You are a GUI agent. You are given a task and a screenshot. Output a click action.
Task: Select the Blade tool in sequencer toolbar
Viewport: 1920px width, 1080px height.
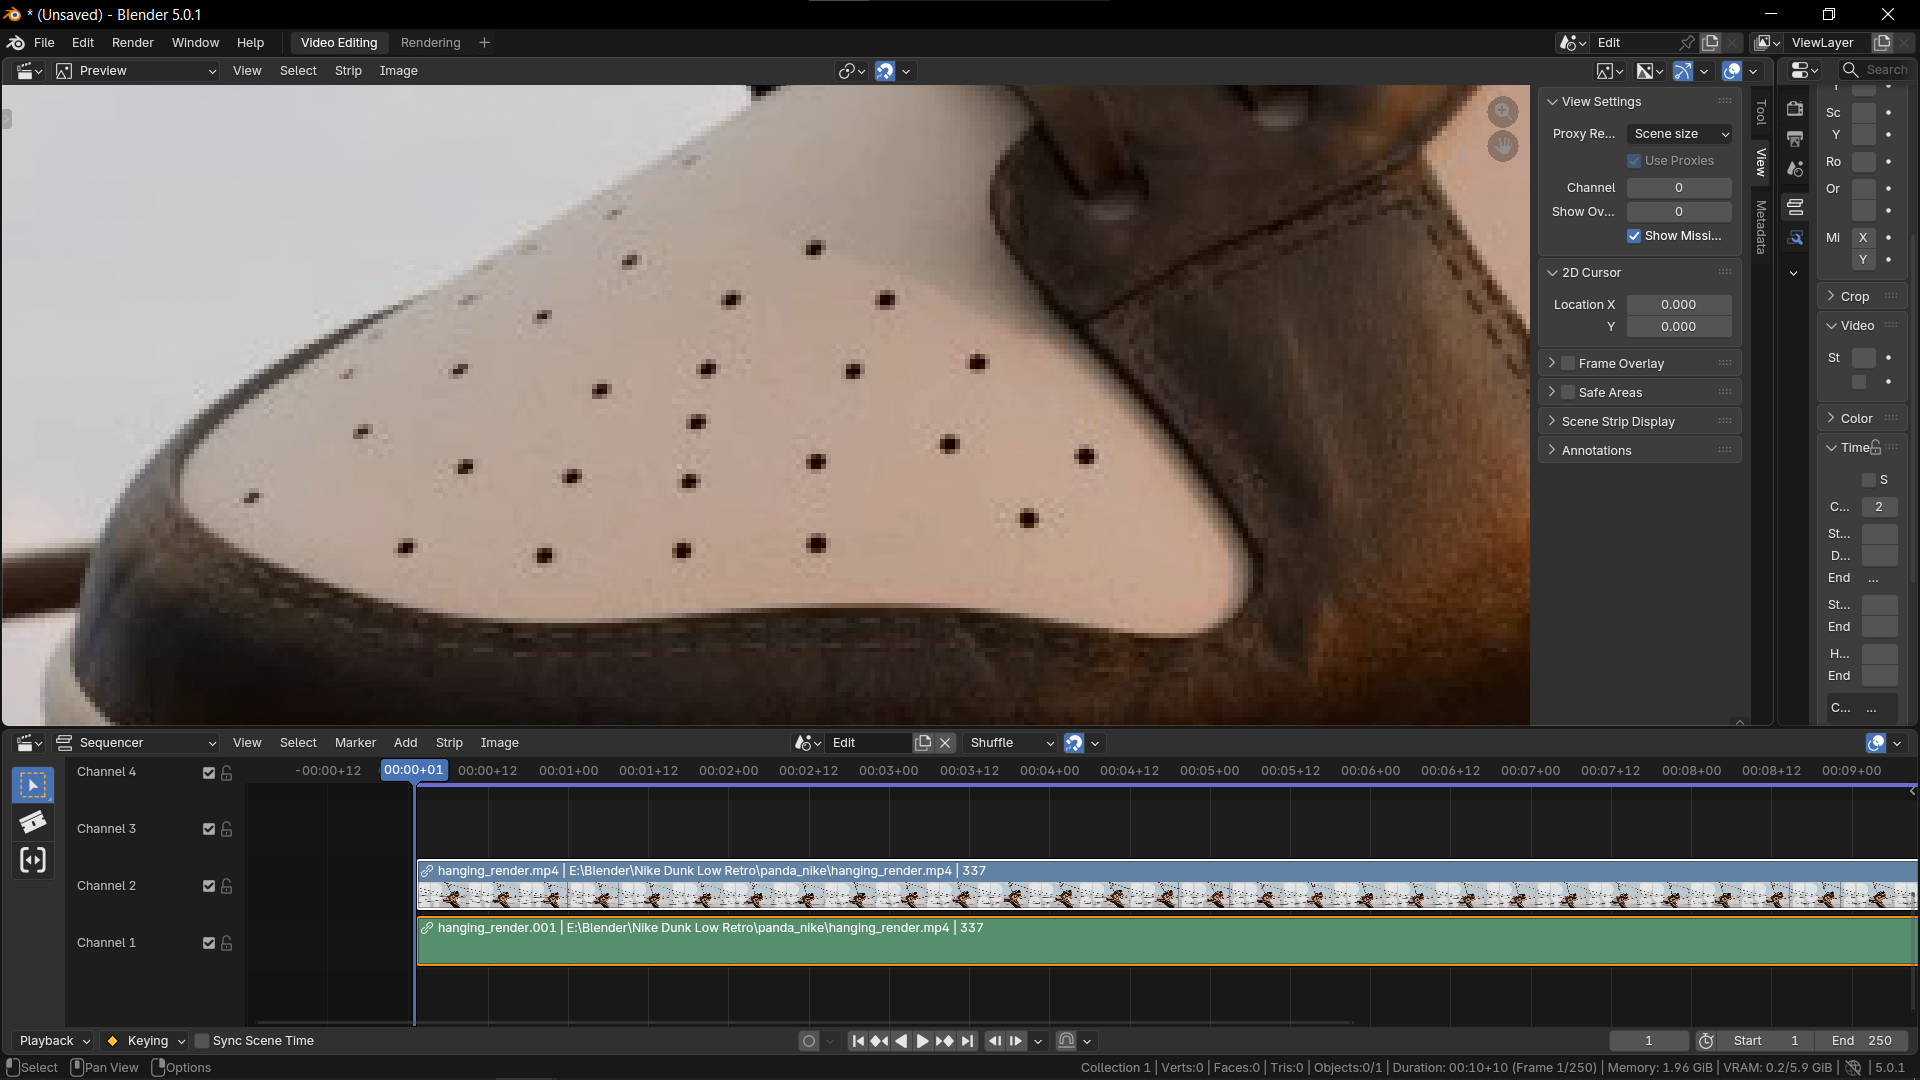tap(33, 822)
